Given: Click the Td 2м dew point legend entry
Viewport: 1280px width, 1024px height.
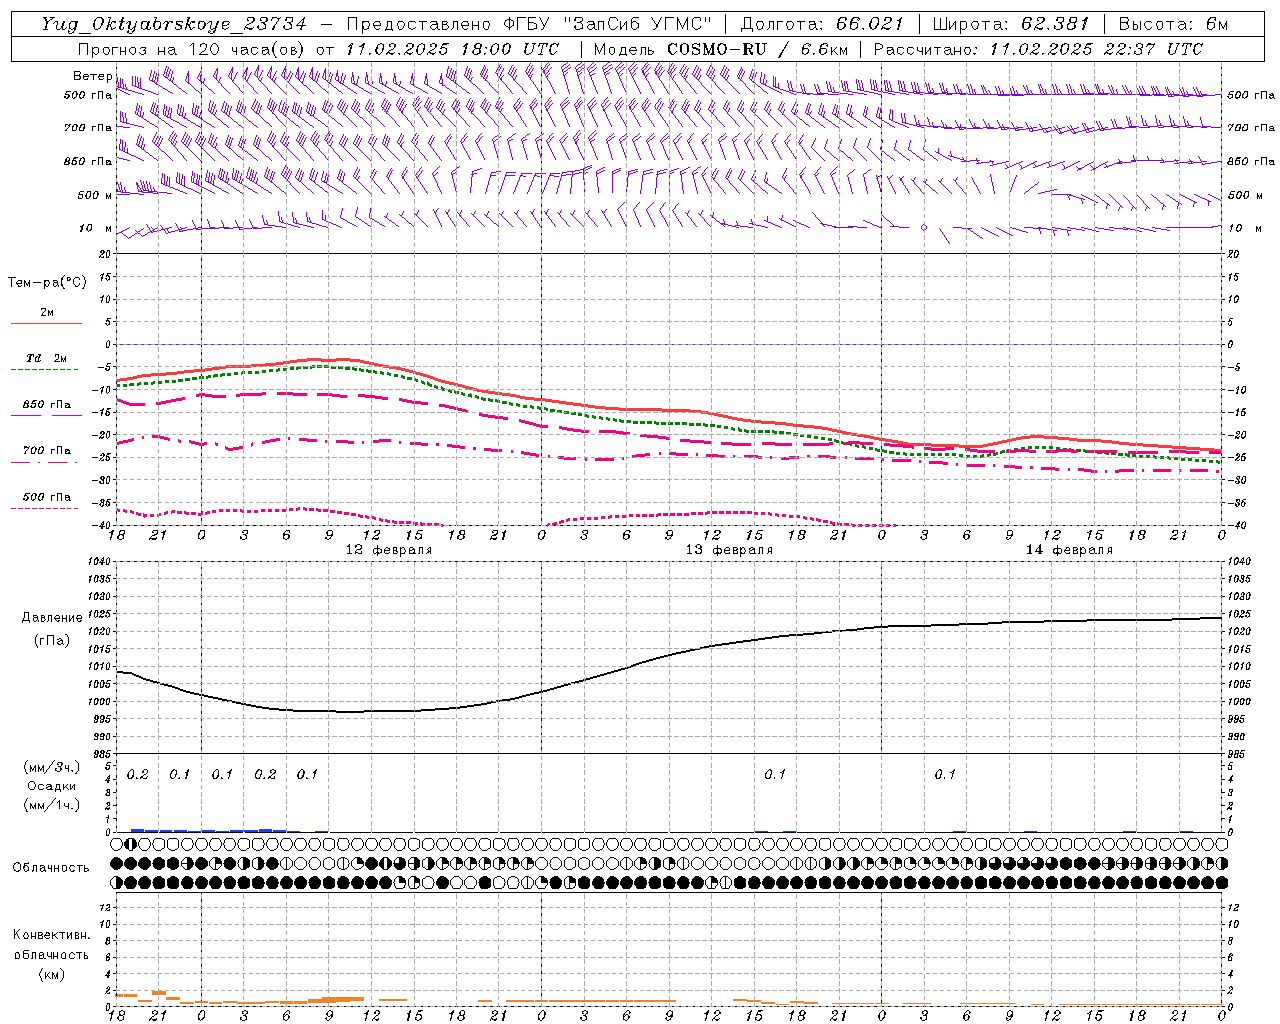Looking at the screenshot, I should [x=46, y=358].
